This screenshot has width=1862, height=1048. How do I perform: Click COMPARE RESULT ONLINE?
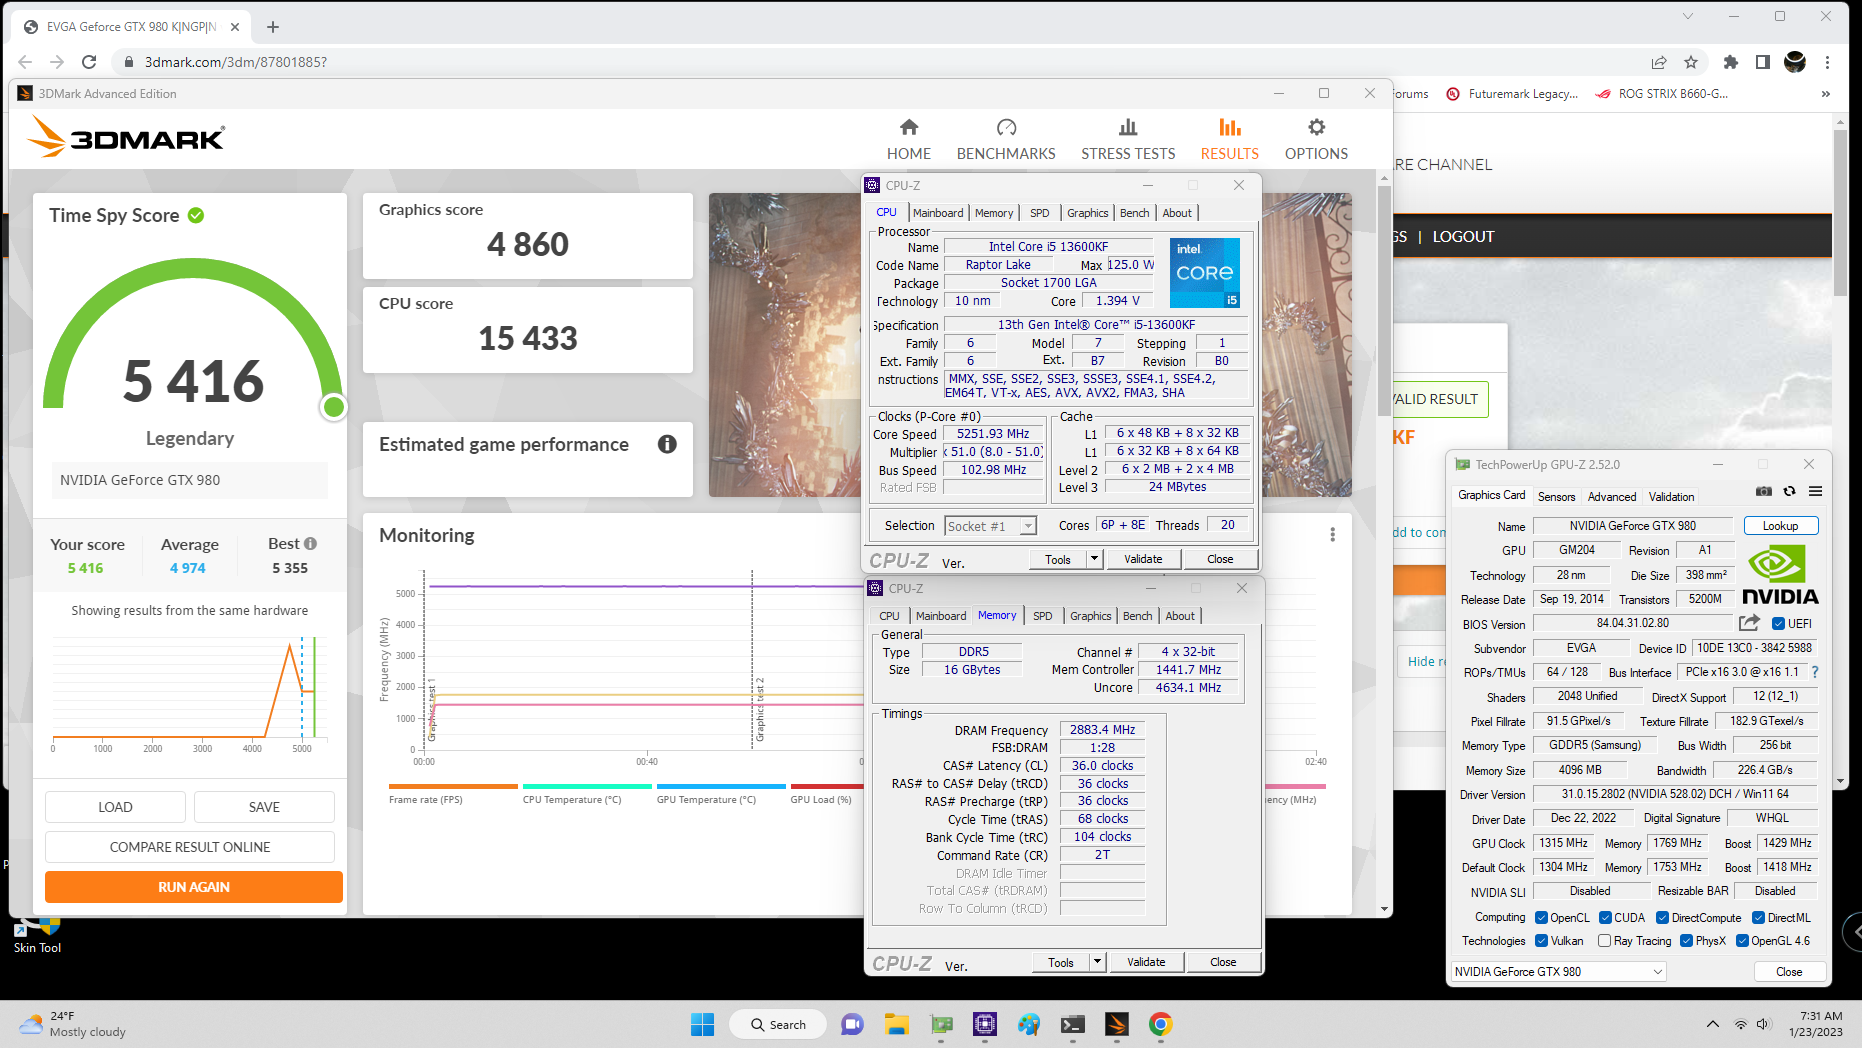[x=190, y=847]
